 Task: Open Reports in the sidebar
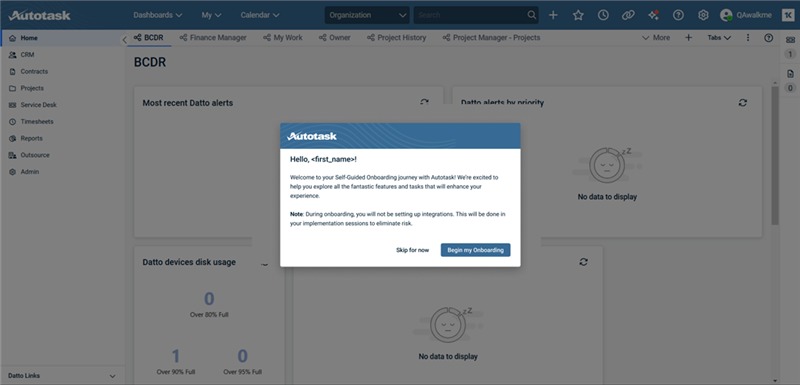(62, 138)
